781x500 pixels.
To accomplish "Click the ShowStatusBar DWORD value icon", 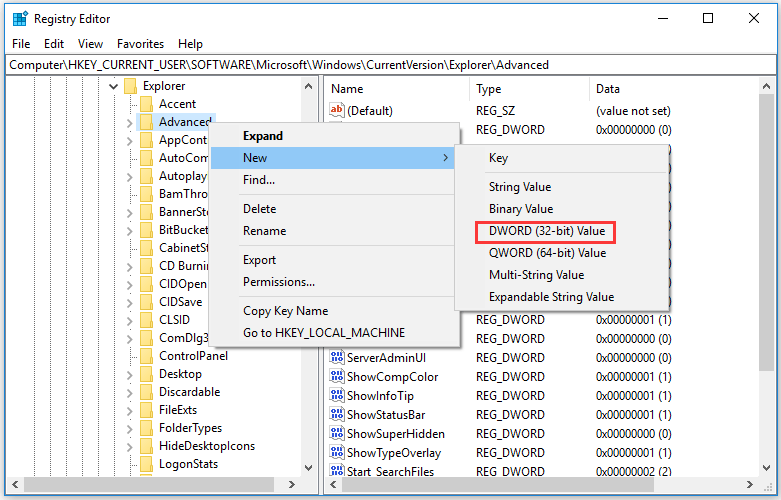I will 337,414.
